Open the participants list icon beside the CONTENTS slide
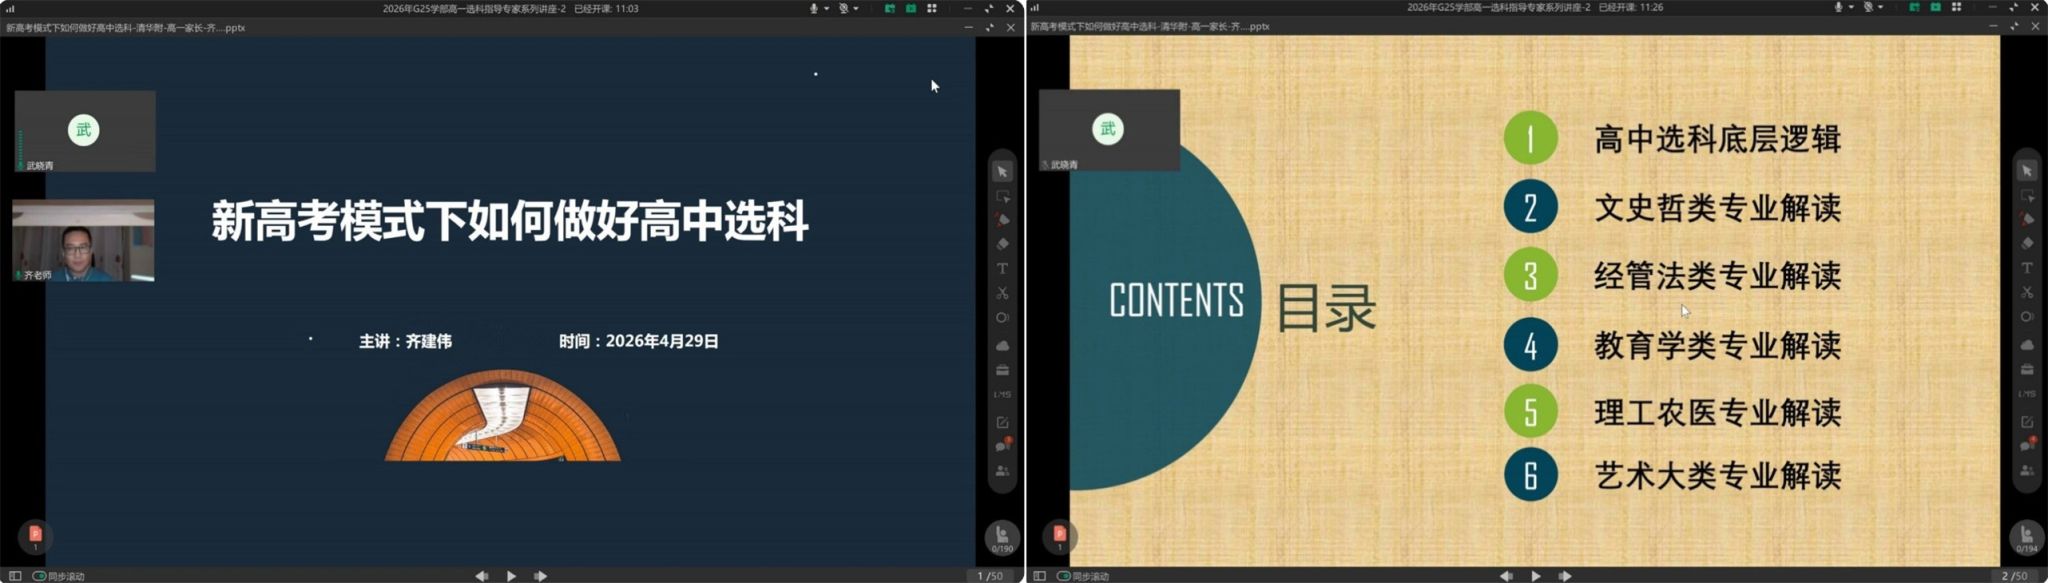This screenshot has width=2048, height=583. tap(2027, 470)
